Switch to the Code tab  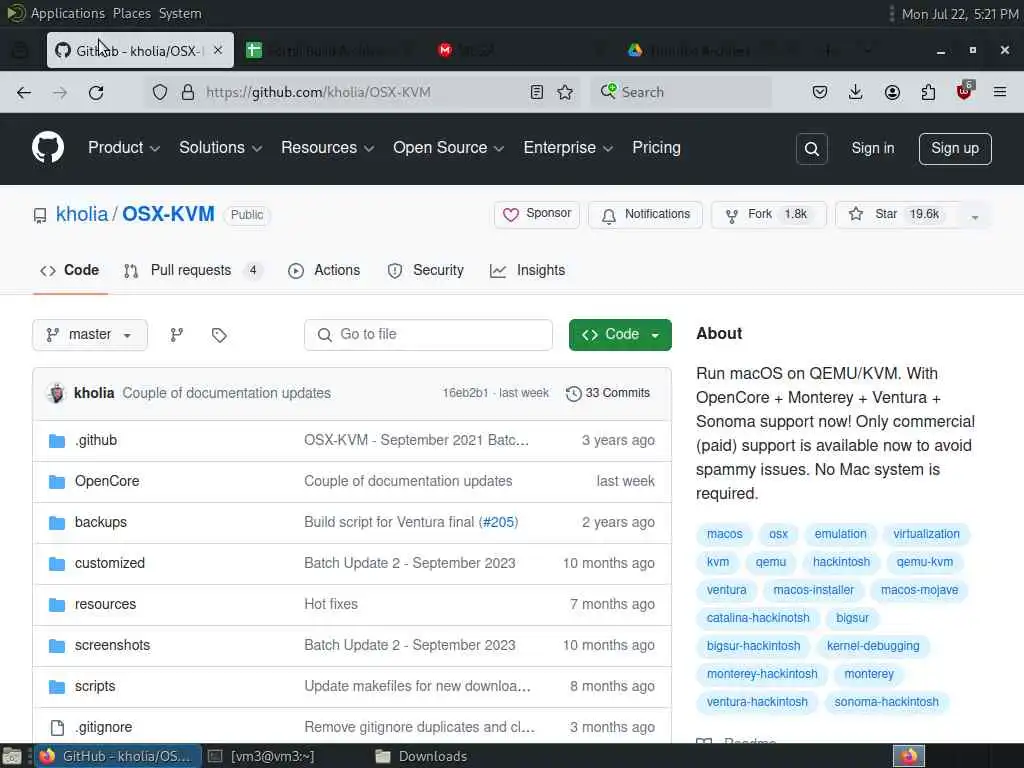70,270
